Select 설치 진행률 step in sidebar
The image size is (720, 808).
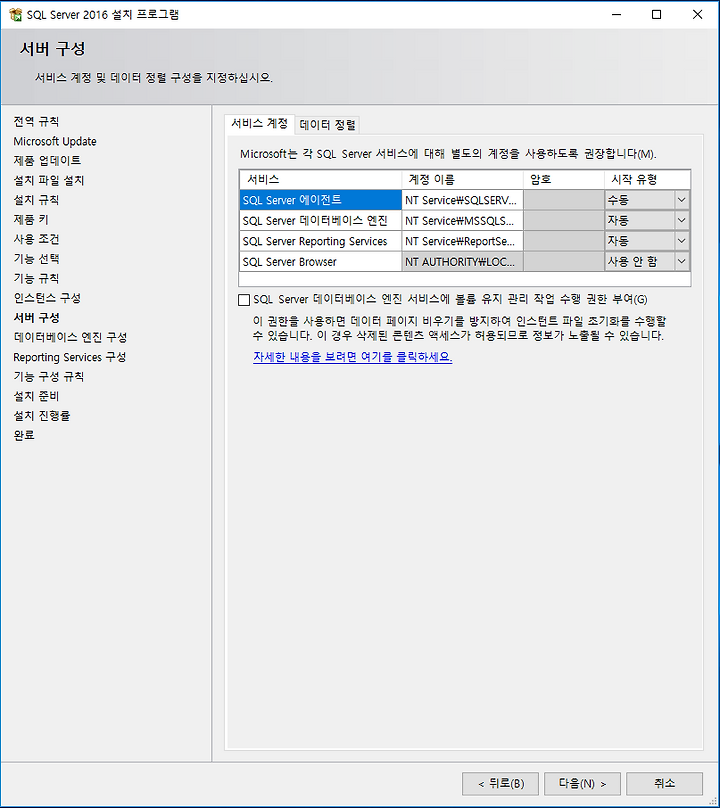pyautogui.click(x=42, y=416)
